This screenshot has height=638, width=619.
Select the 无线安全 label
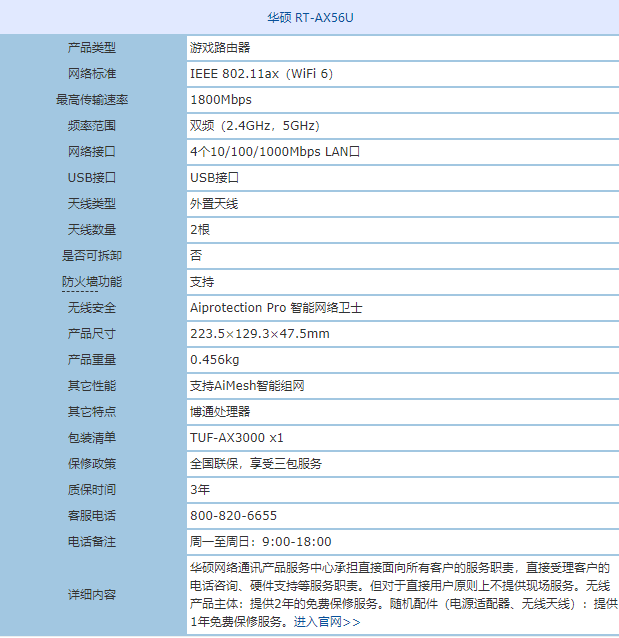pyautogui.click(x=92, y=308)
